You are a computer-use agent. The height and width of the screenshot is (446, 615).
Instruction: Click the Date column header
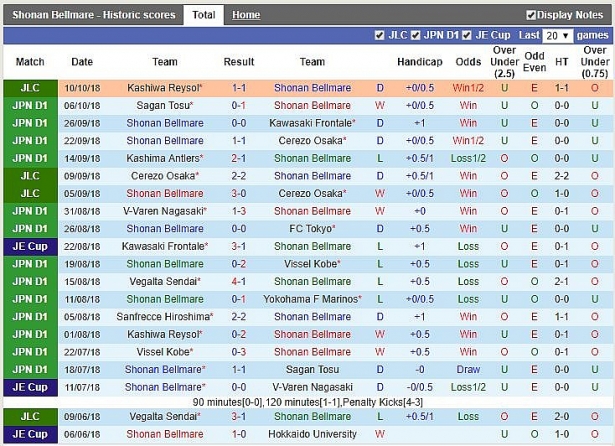coord(82,62)
